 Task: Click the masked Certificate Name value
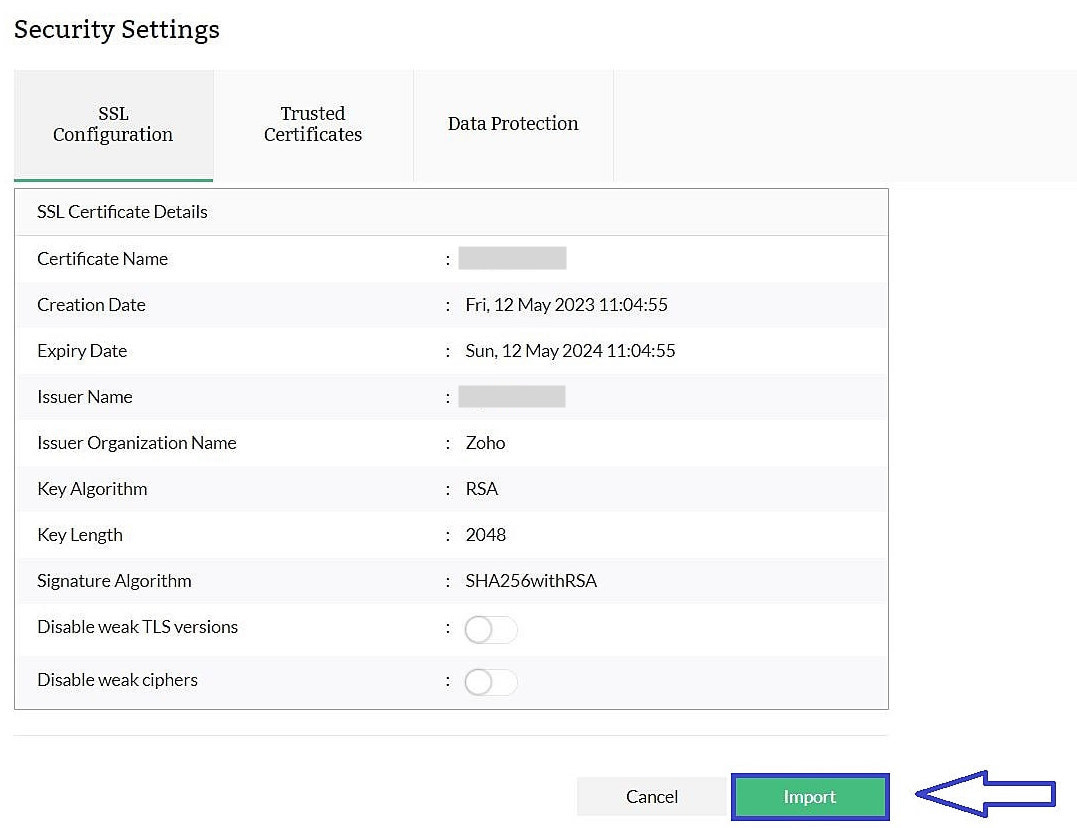[513, 257]
